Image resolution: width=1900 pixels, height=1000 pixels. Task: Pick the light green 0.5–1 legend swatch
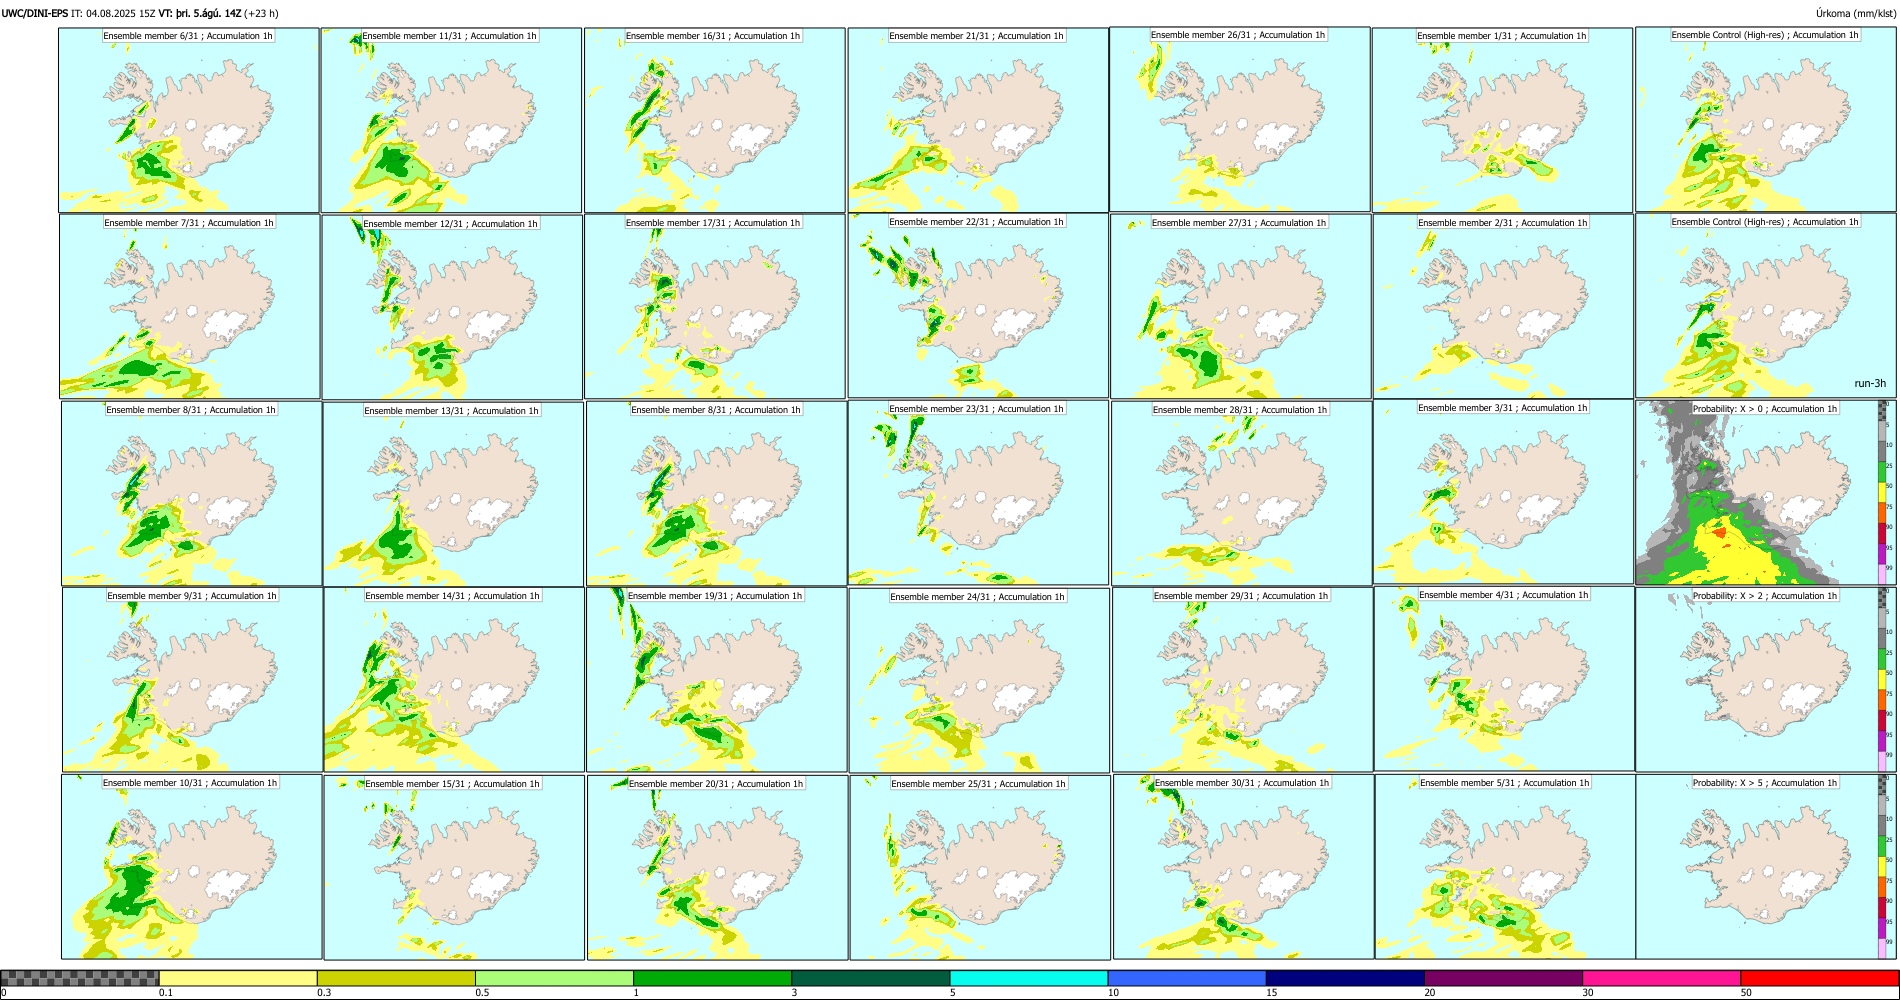(554, 978)
